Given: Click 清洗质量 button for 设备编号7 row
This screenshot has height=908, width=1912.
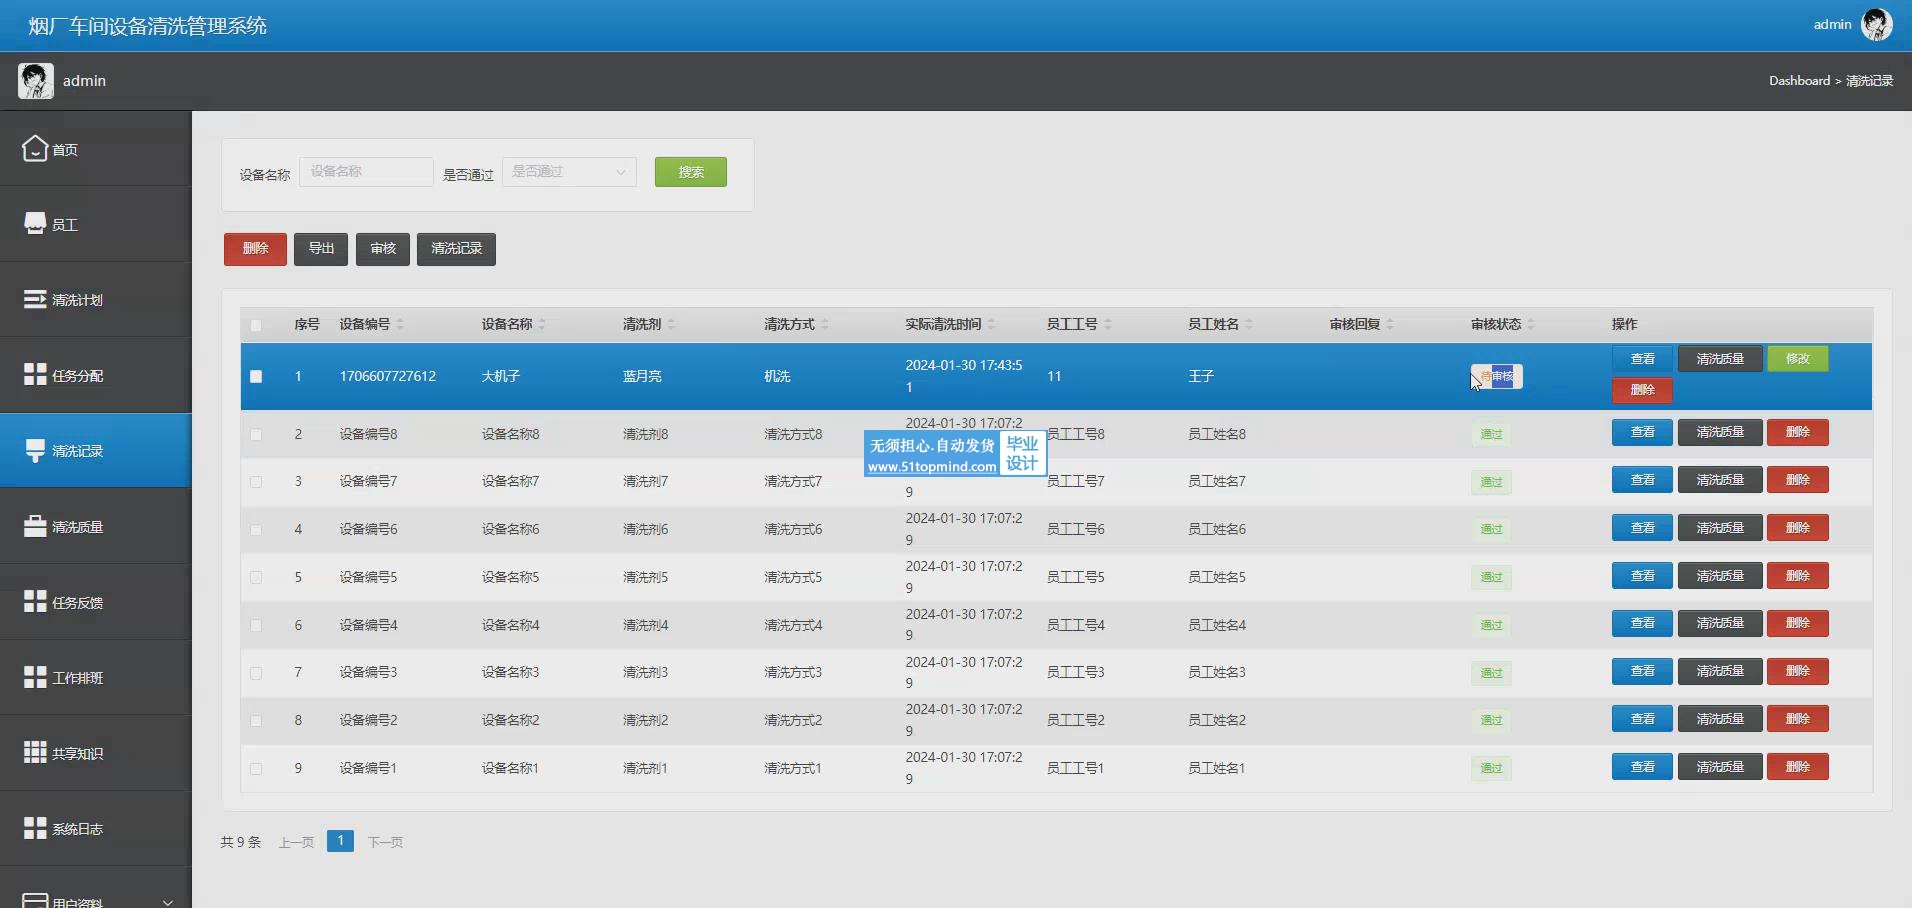Looking at the screenshot, I should [x=1720, y=480].
